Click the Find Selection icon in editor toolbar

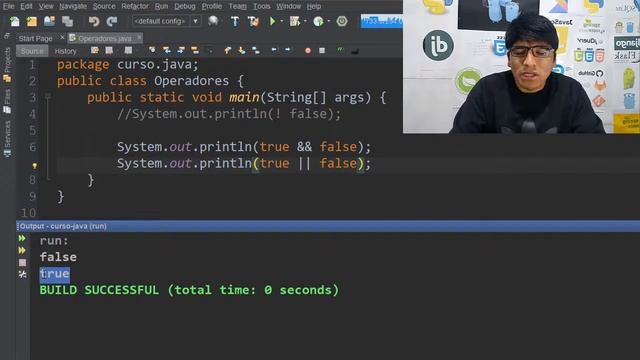click(x=152, y=50)
